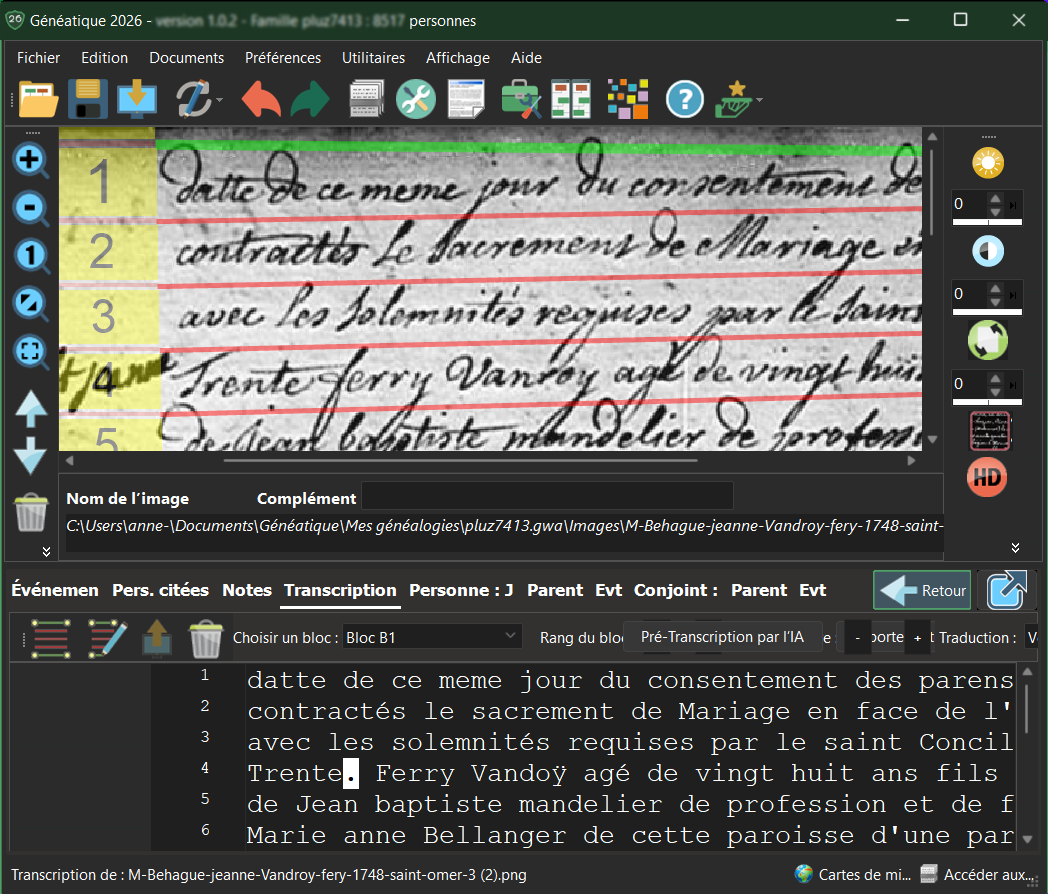This screenshot has width=1048, height=894.
Task: Click the Complément input field
Action: [x=547, y=497]
